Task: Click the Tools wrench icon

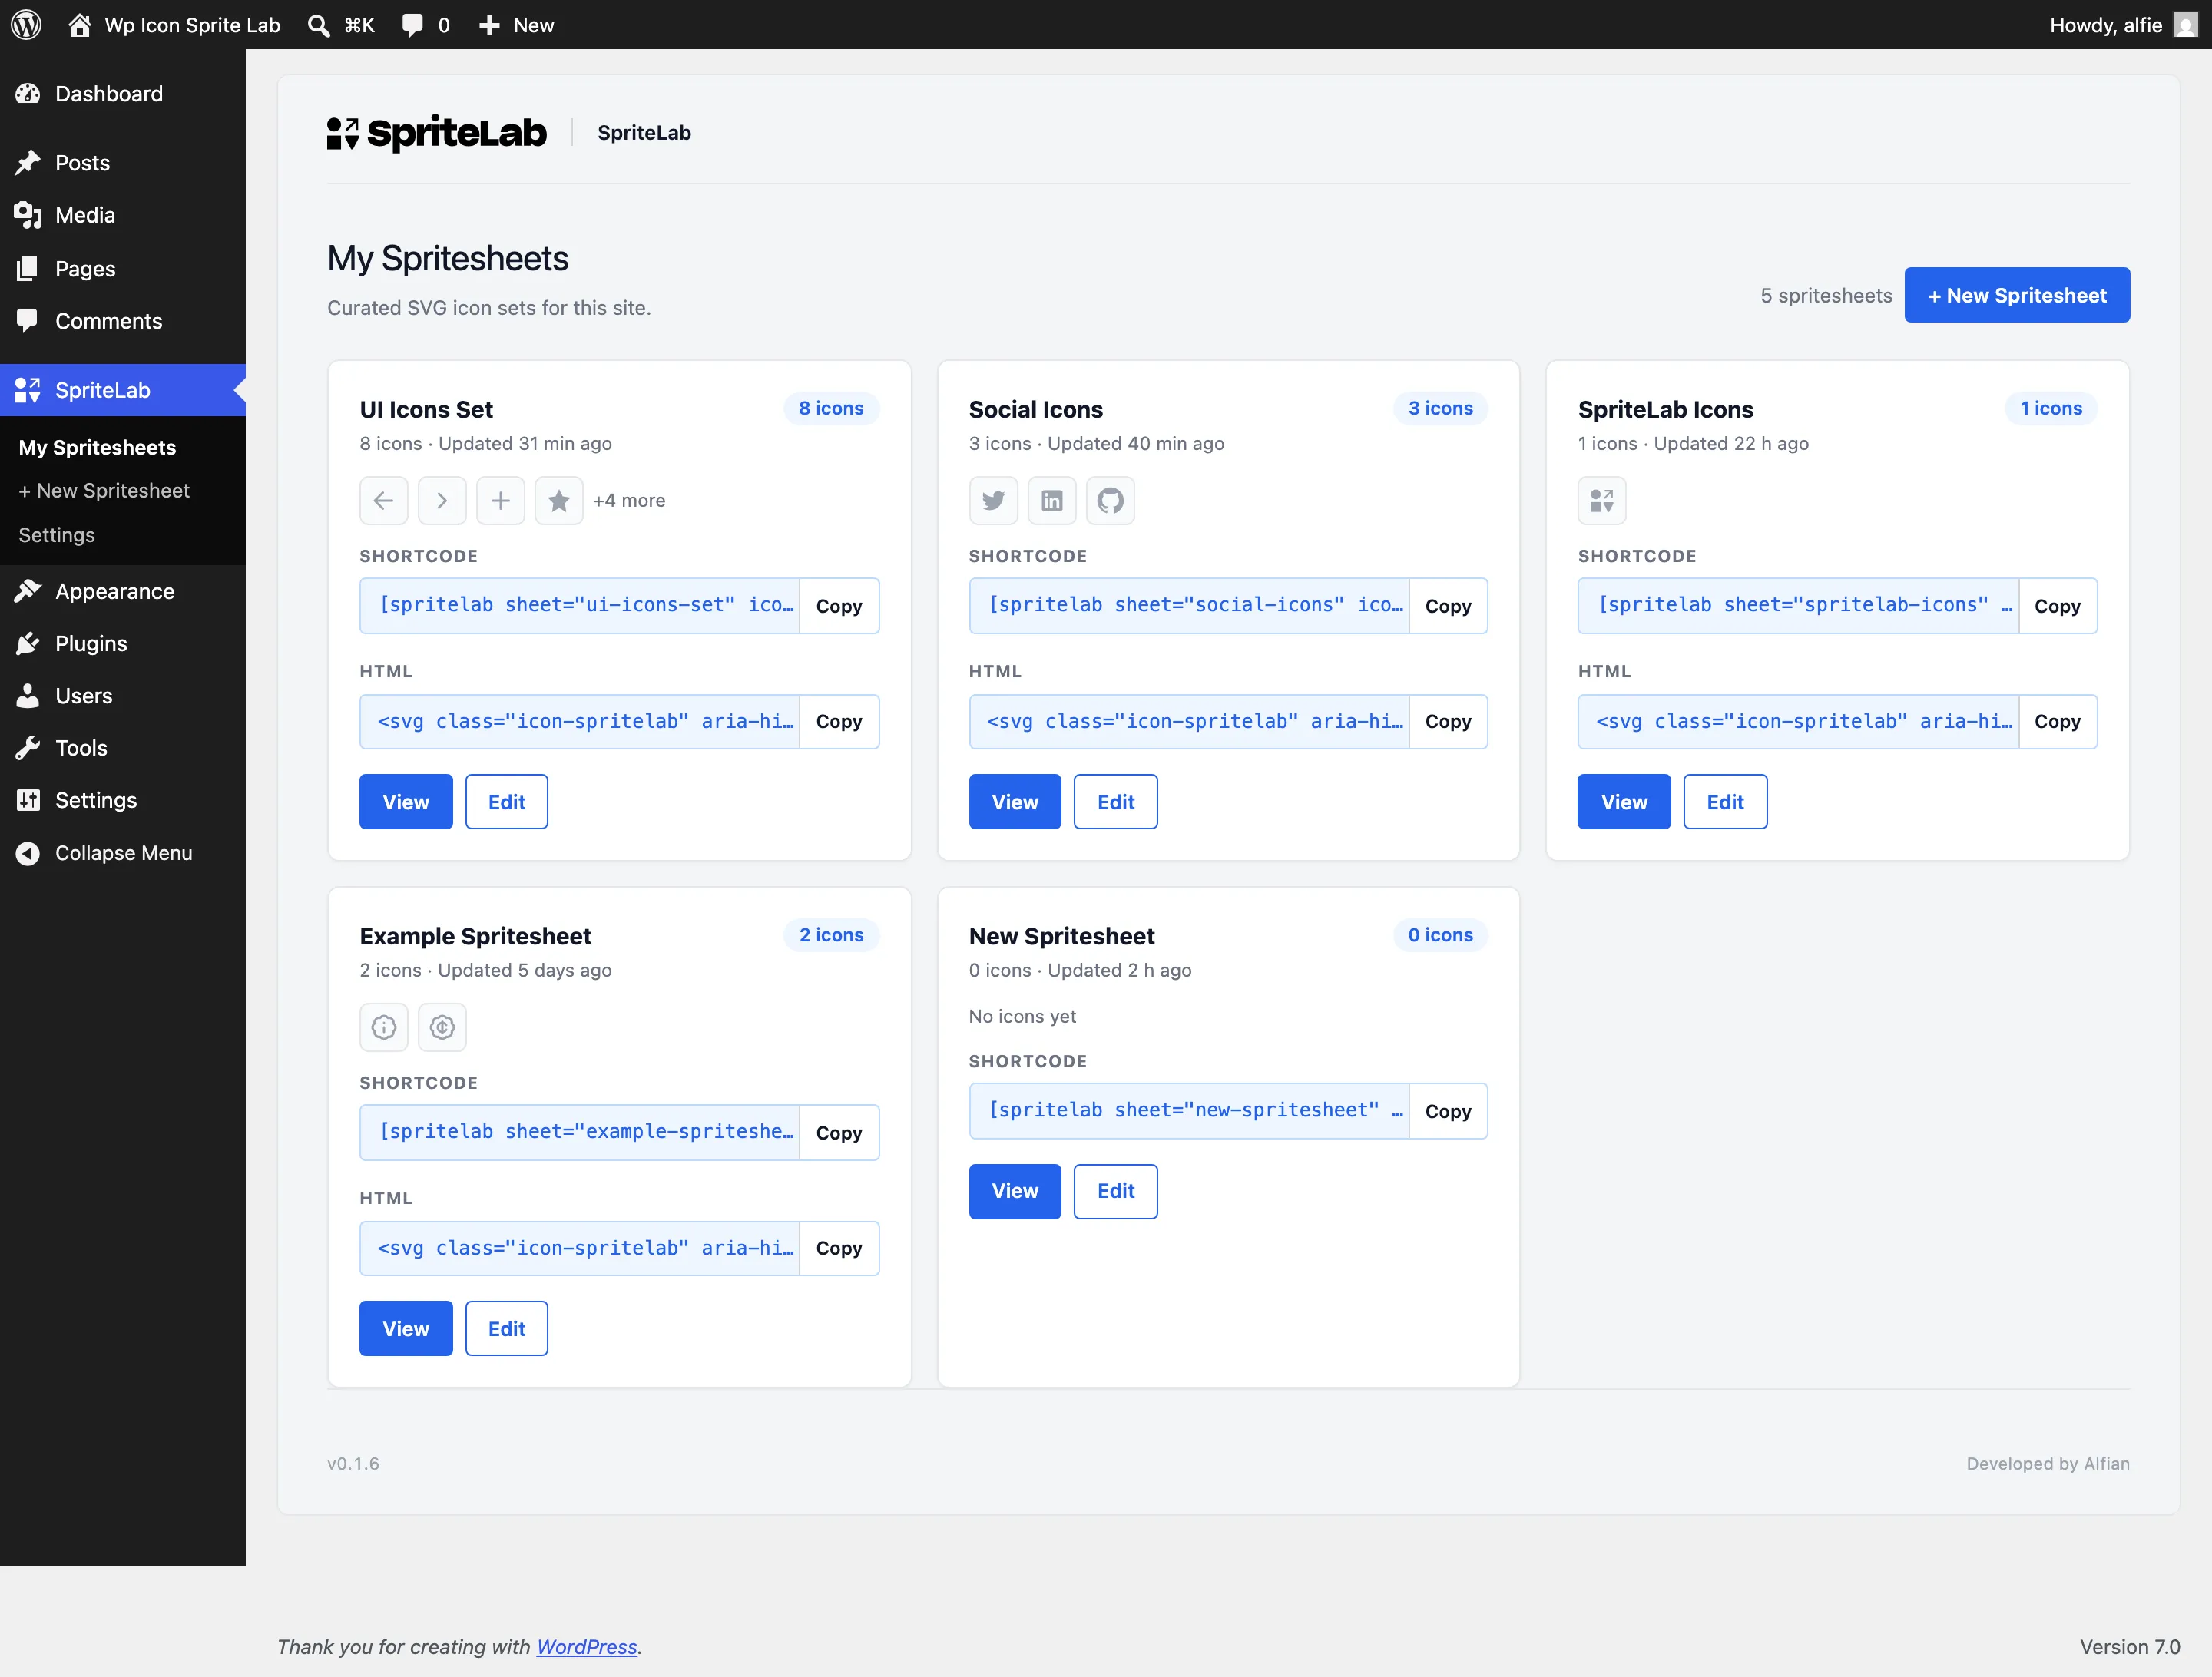Action: coord(28,748)
